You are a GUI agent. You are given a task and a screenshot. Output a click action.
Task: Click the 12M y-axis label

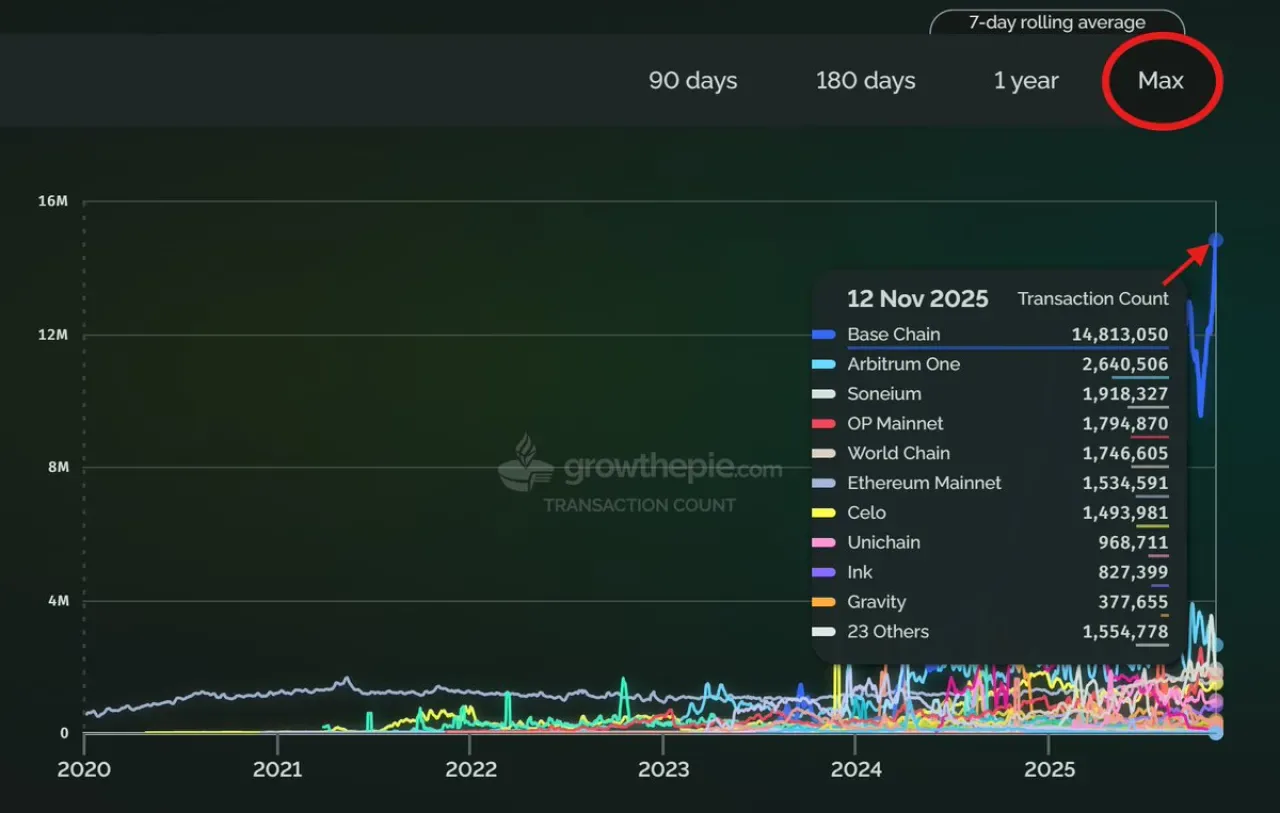tap(54, 335)
